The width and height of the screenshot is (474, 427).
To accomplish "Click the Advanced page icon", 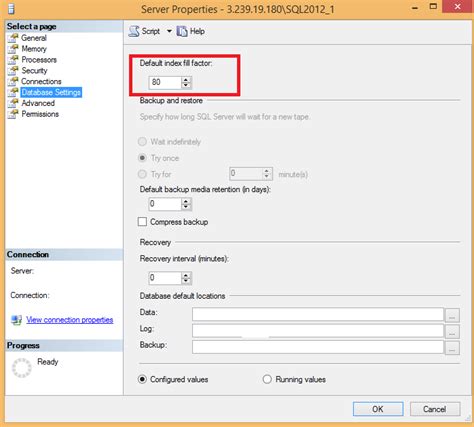I will tap(13, 103).
